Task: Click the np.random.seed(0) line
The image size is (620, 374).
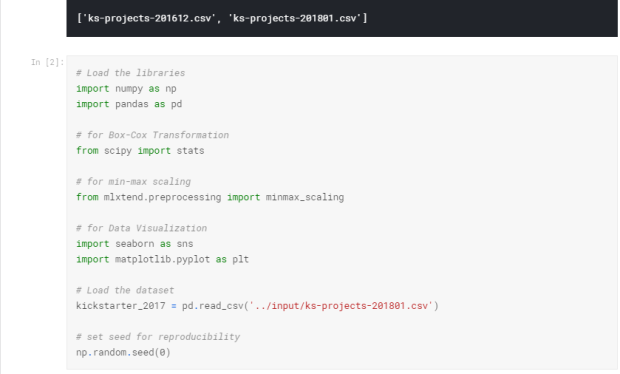Action: [x=123, y=353]
